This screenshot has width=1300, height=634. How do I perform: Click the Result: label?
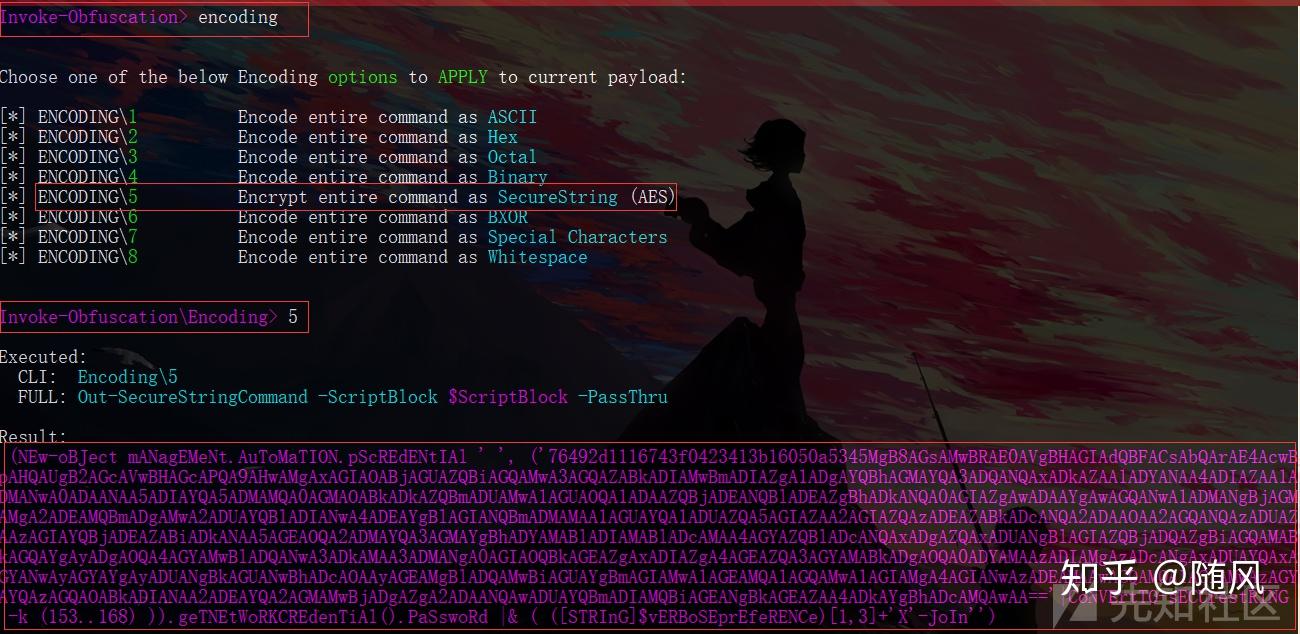(x=34, y=437)
